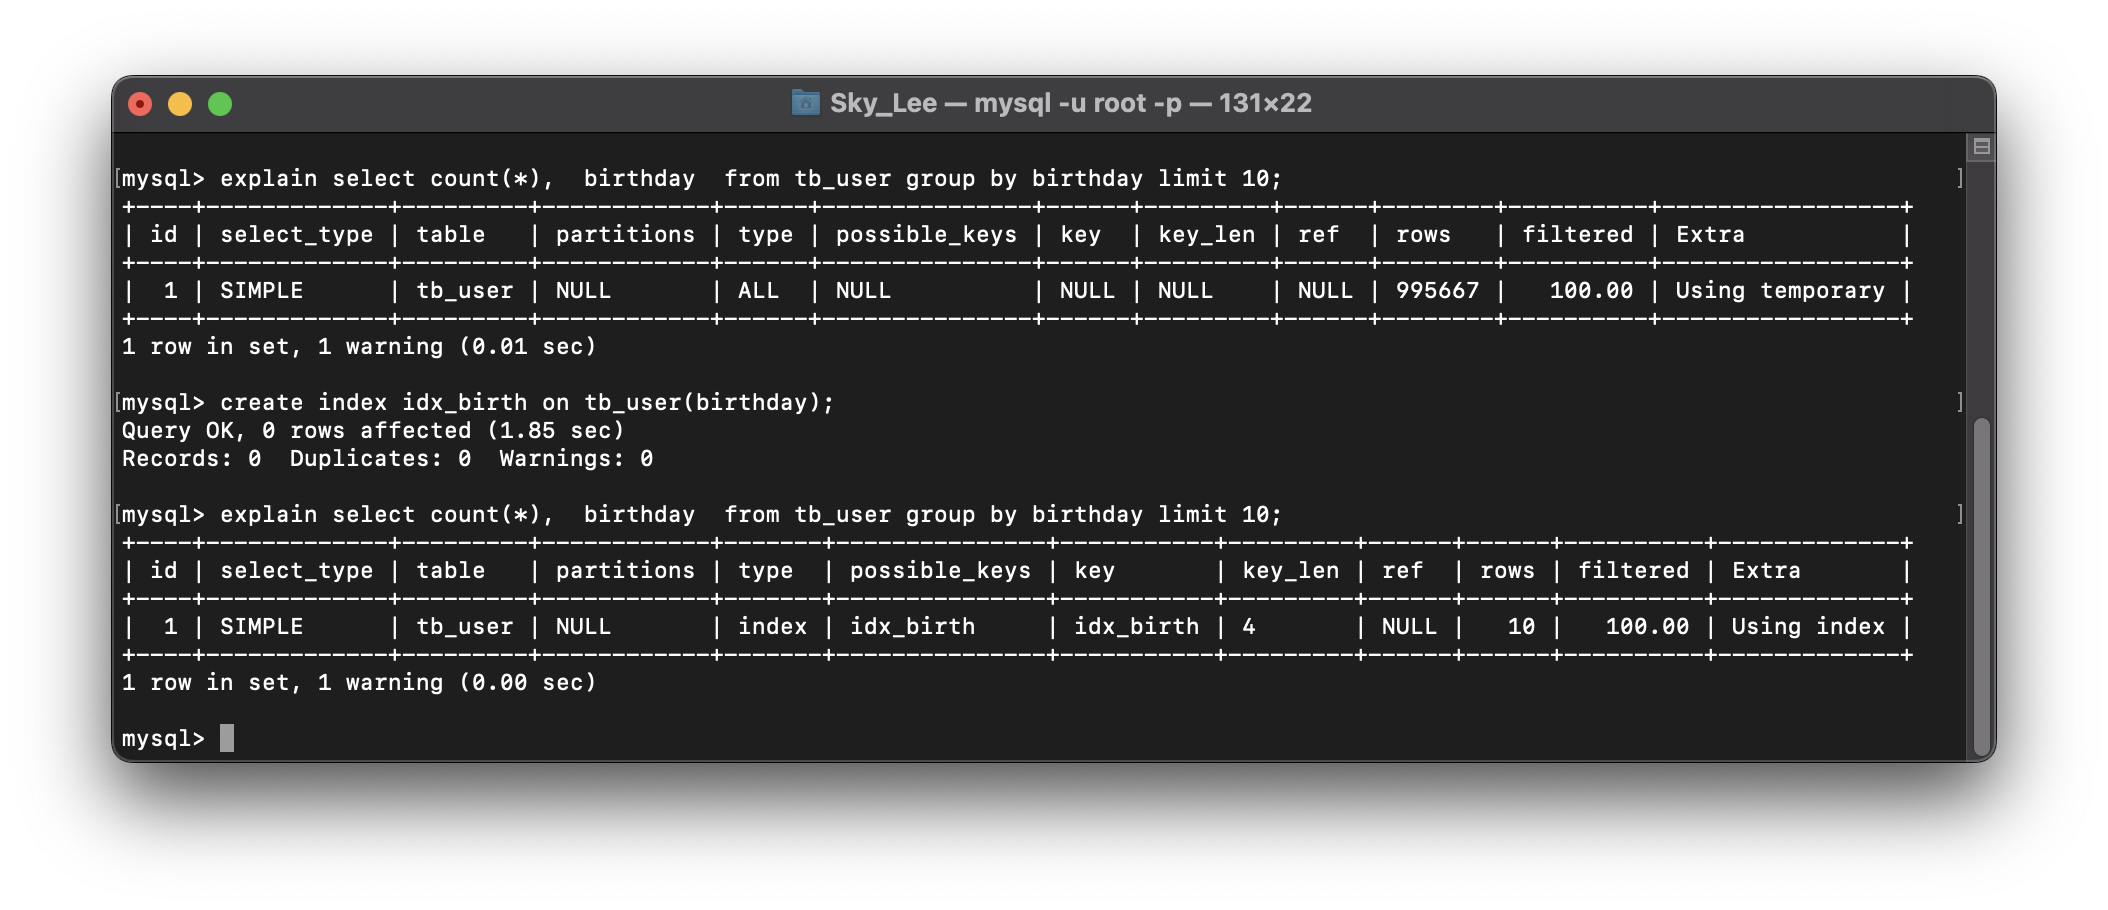The height and width of the screenshot is (910, 2108).
Task: Click the "Records: 0 Duplicates: 0" line
Action: 387,459
